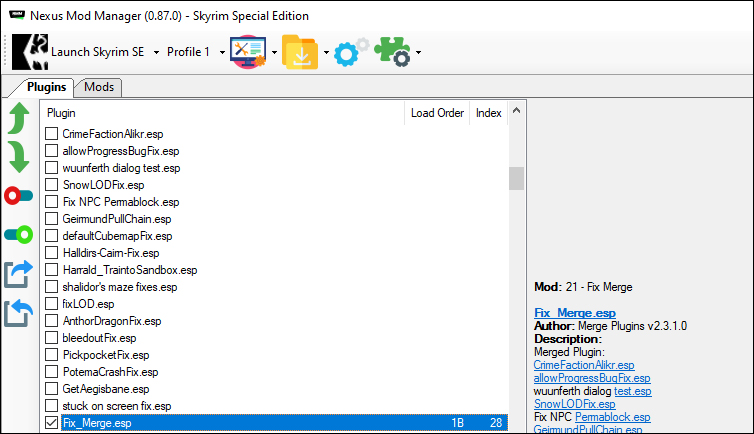Tick the GetAegisbane.esp checkbox
754x434 pixels.
point(51,388)
